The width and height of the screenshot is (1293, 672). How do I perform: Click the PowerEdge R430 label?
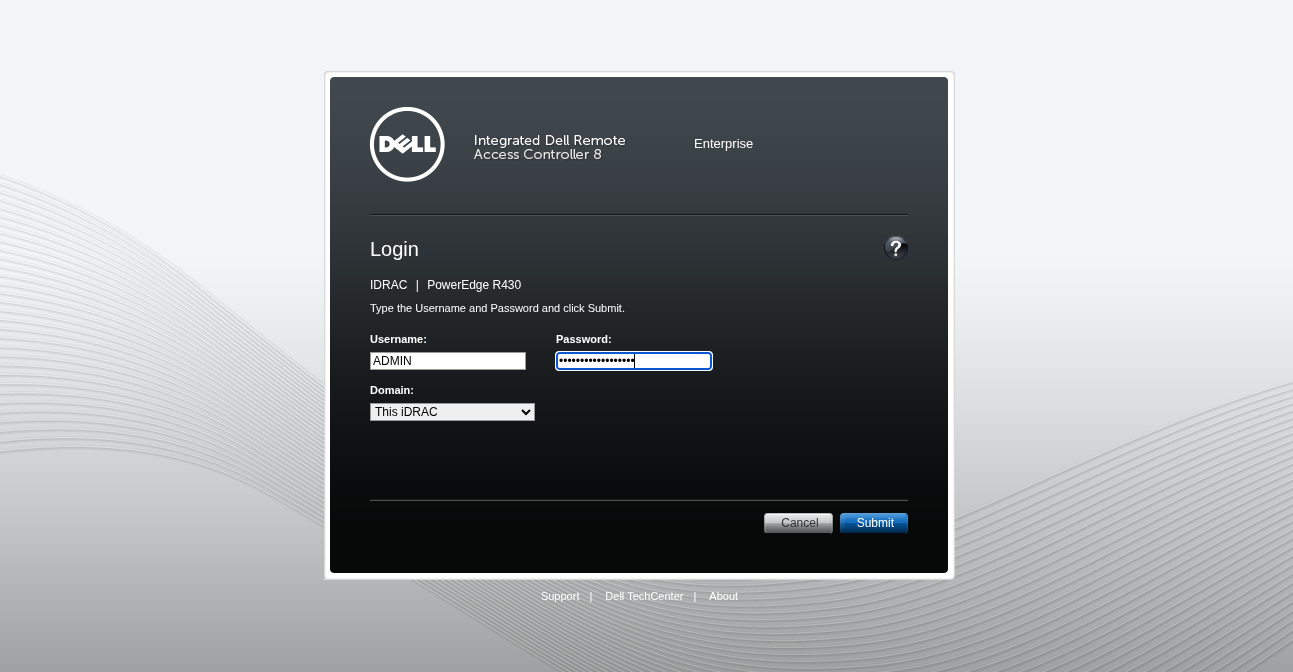[x=473, y=284]
